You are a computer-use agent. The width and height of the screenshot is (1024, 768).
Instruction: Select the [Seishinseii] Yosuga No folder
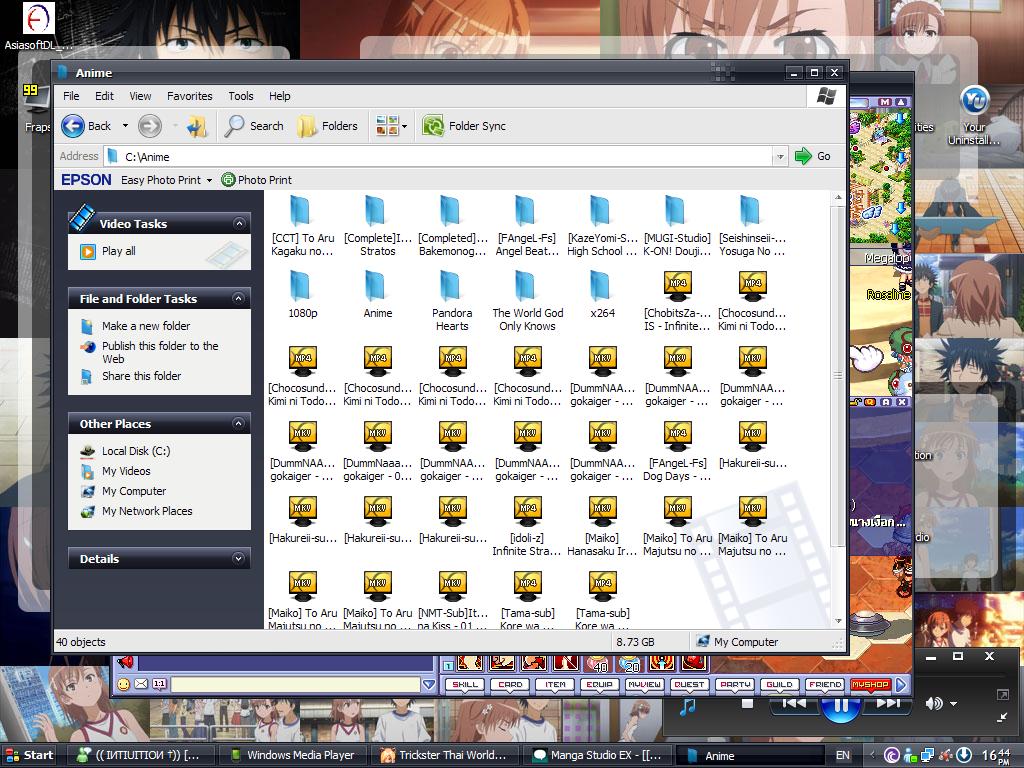click(x=752, y=226)
